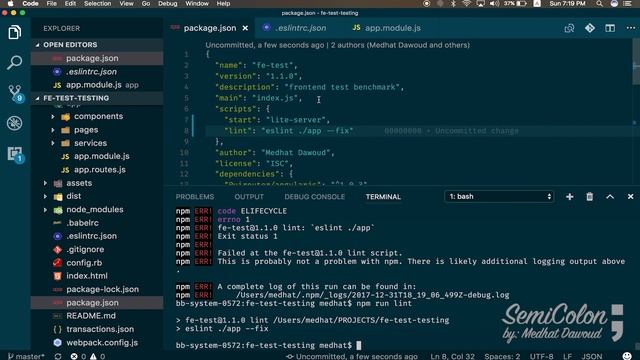Viewport: 640px width, 360px height.
Task: Click the Bluetooth icon in menu bar
Action: click(x=453, y=4)
